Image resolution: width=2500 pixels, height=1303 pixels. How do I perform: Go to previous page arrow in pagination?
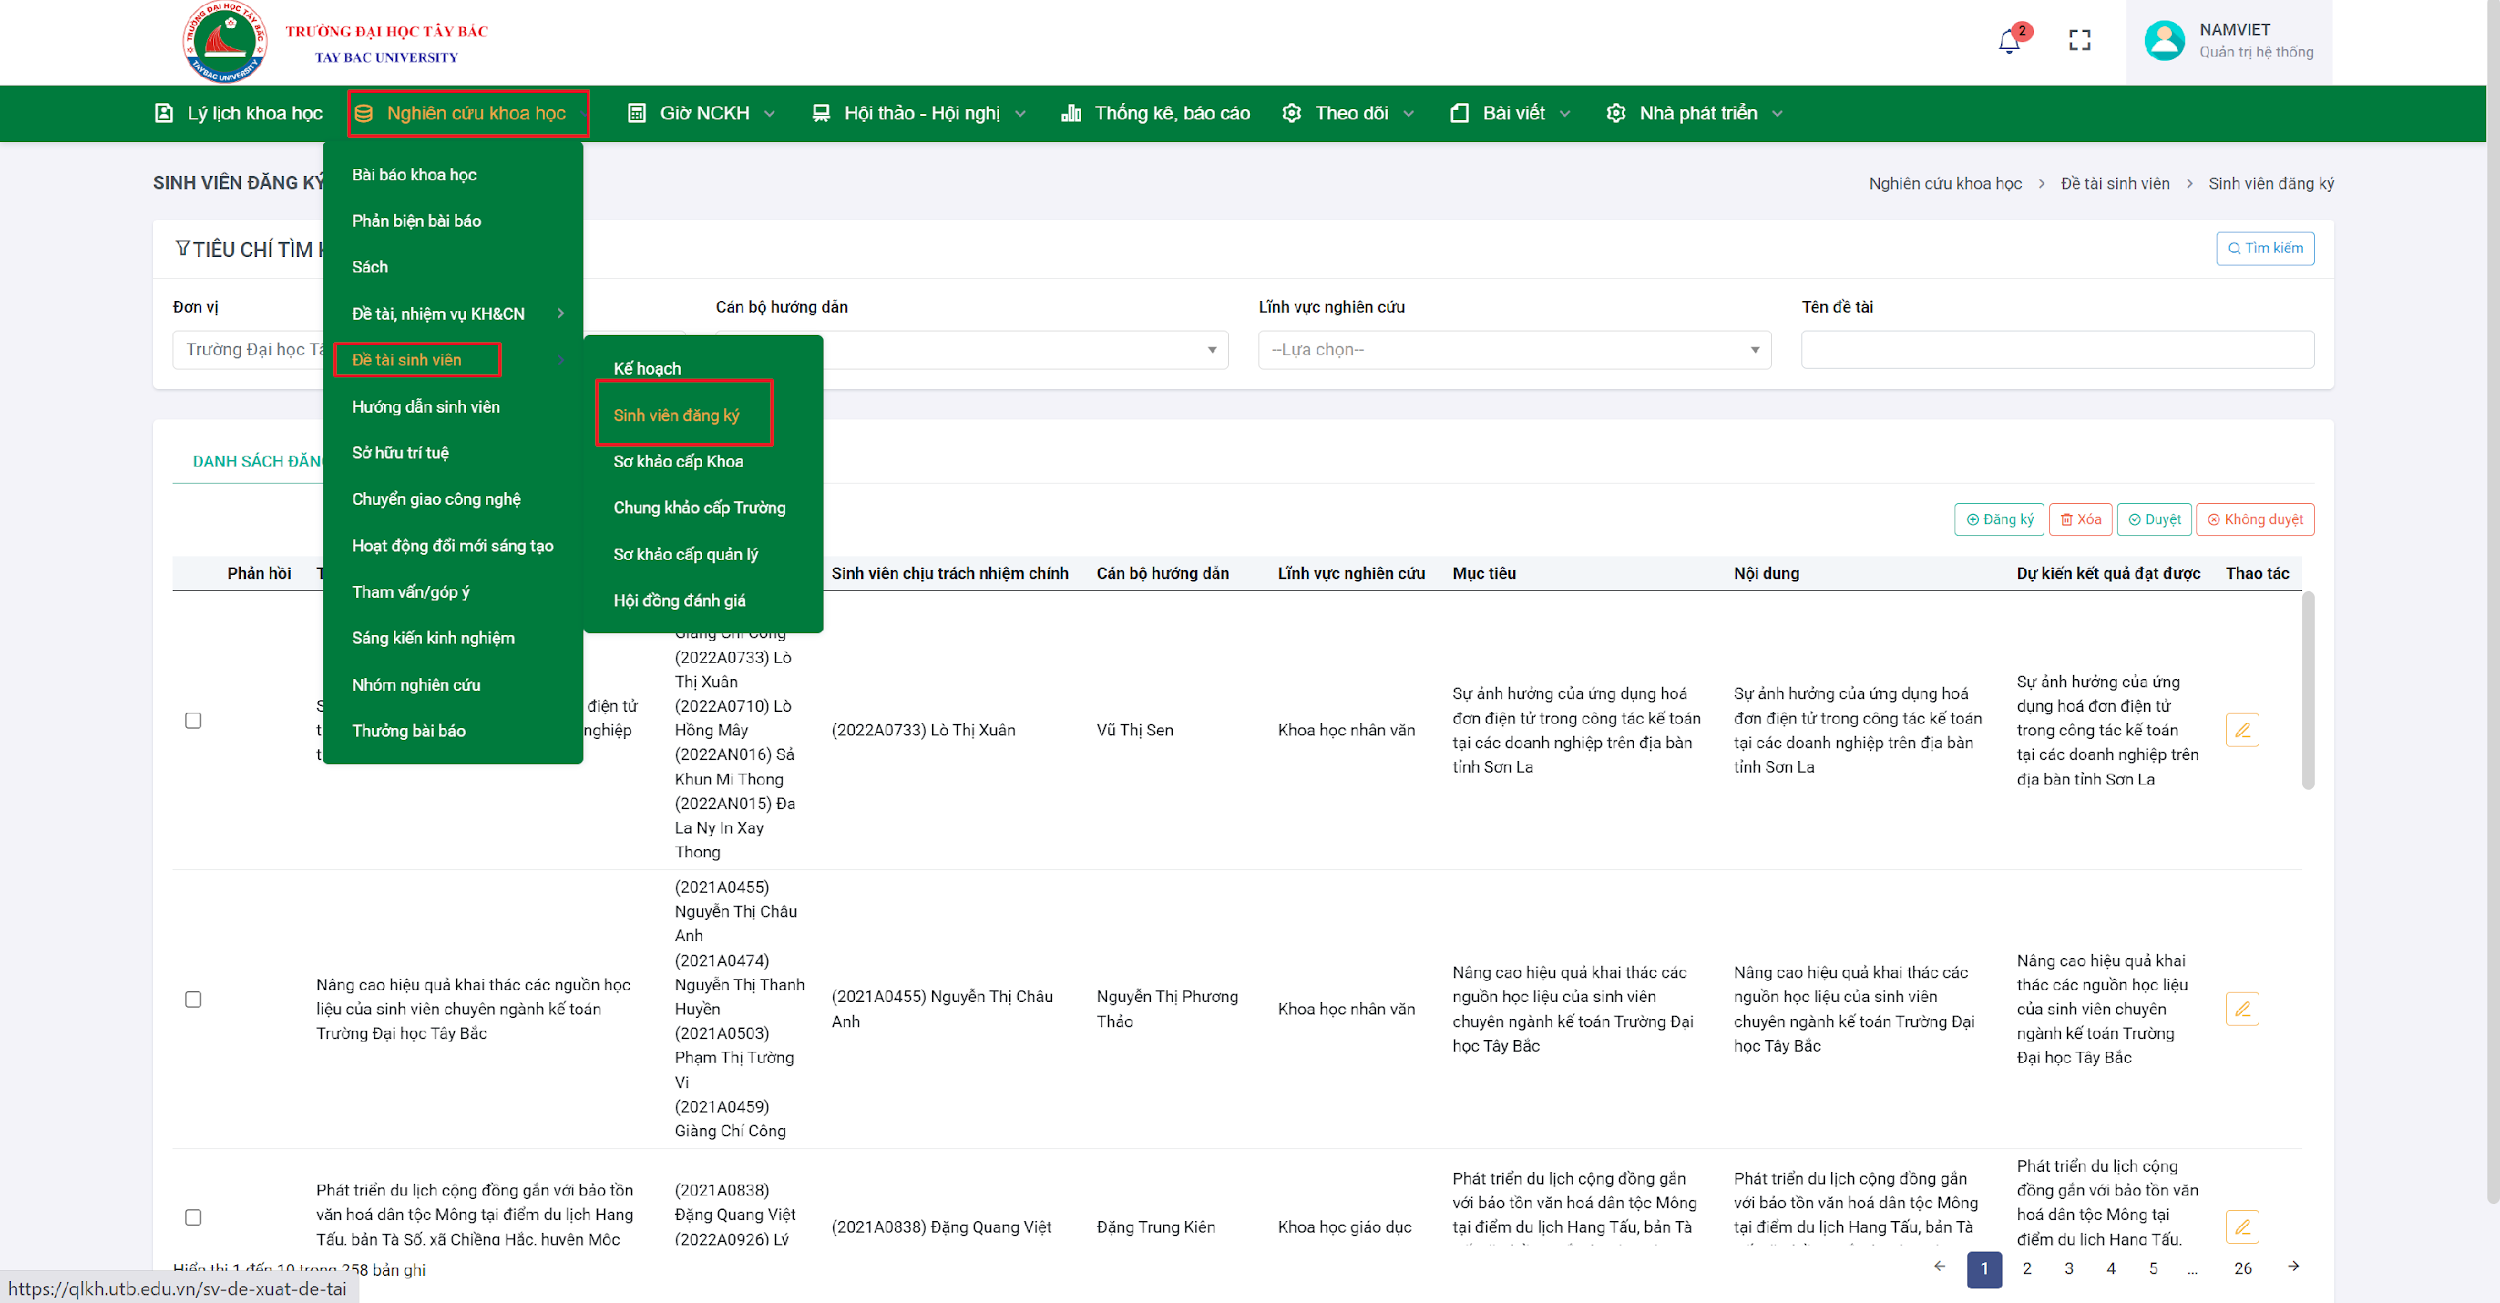(x=1940, y=1267)
